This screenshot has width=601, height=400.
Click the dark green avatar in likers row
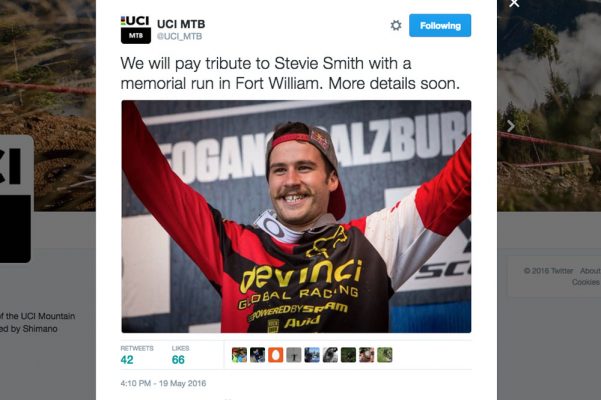click(x=348, y=355)
